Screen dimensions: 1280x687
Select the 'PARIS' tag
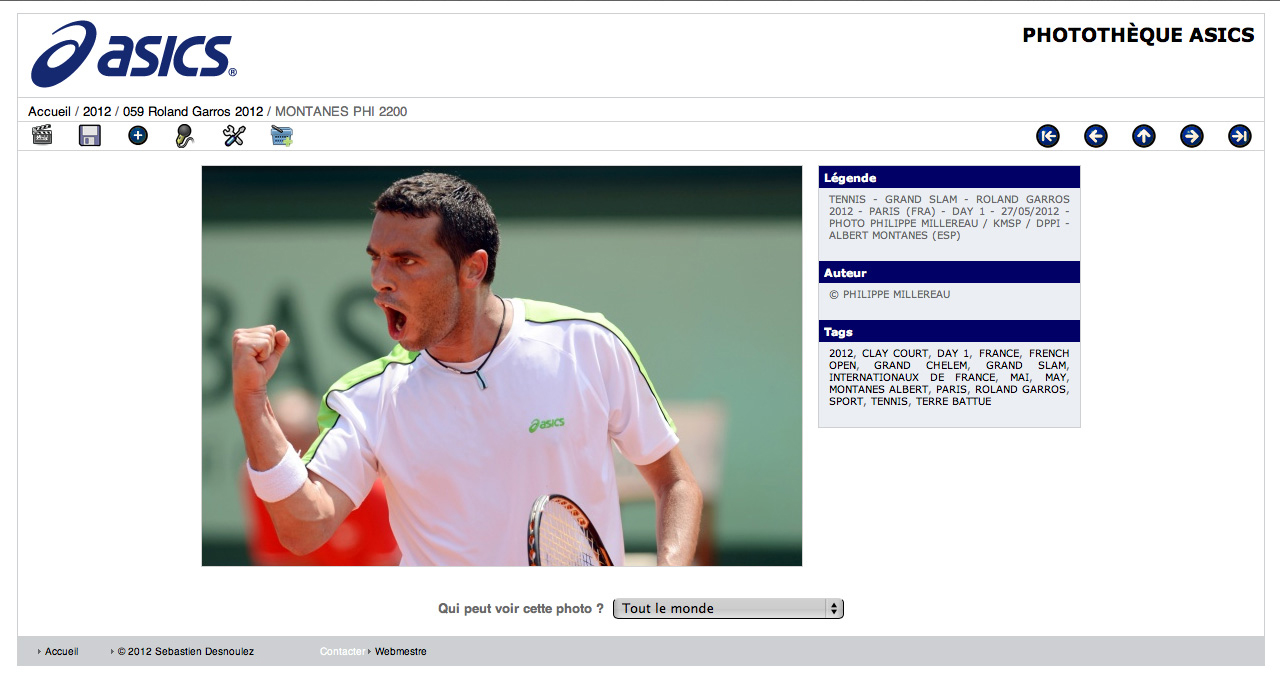[951, 389]
